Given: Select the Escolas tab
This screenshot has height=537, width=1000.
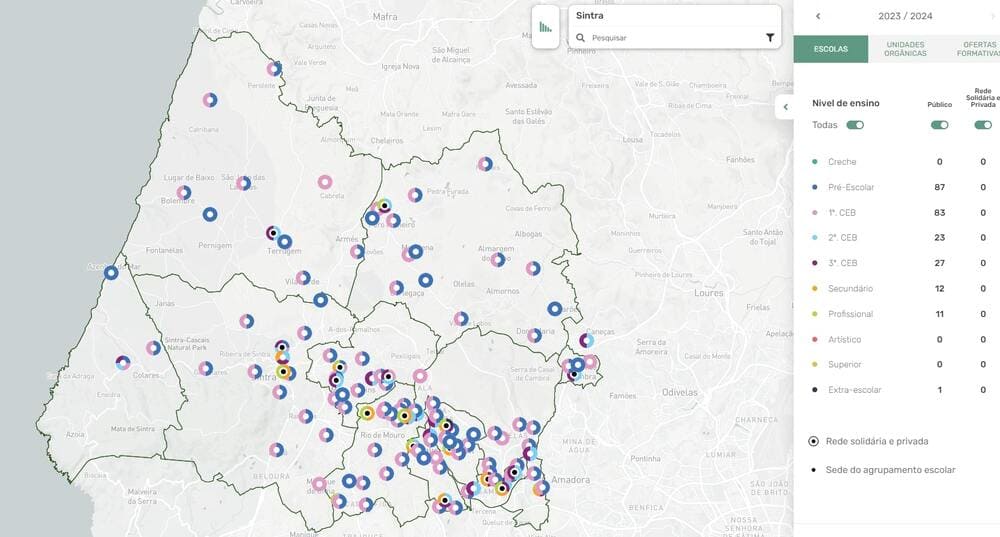Looking at the screenshot, I should [x=831, y=49].
